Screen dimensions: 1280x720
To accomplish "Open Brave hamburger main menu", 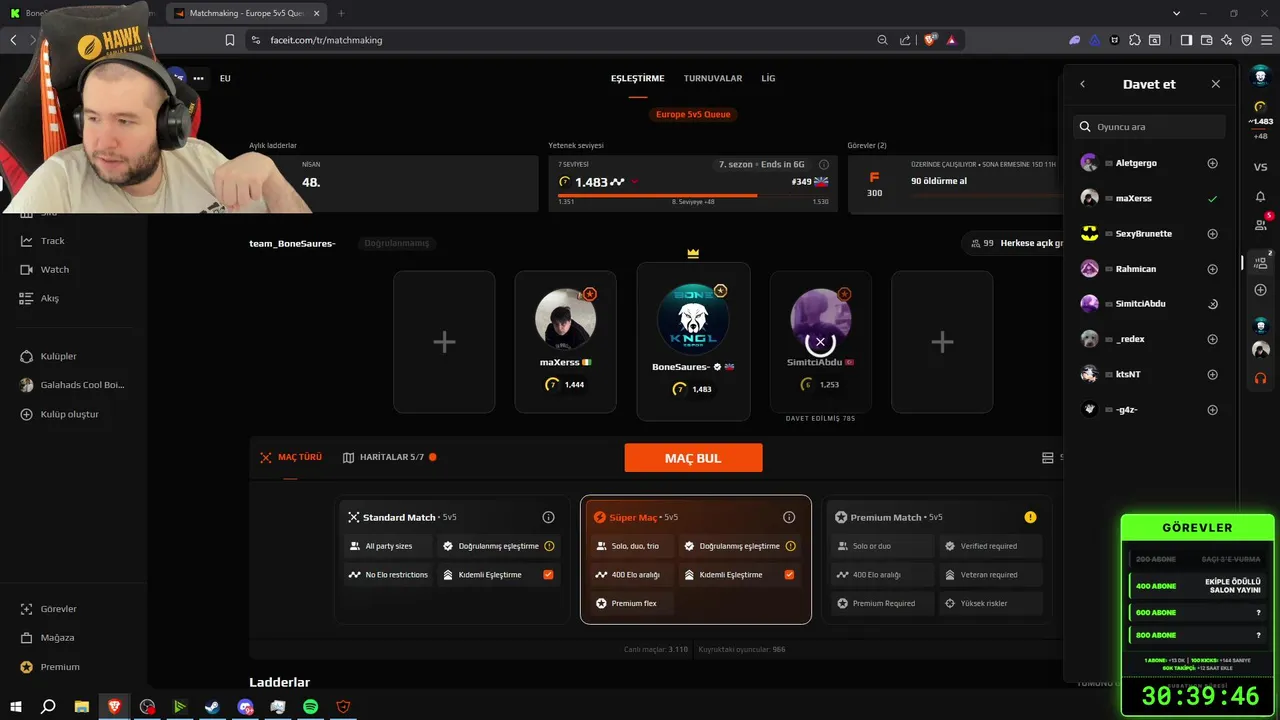I will click(1266, 40).
